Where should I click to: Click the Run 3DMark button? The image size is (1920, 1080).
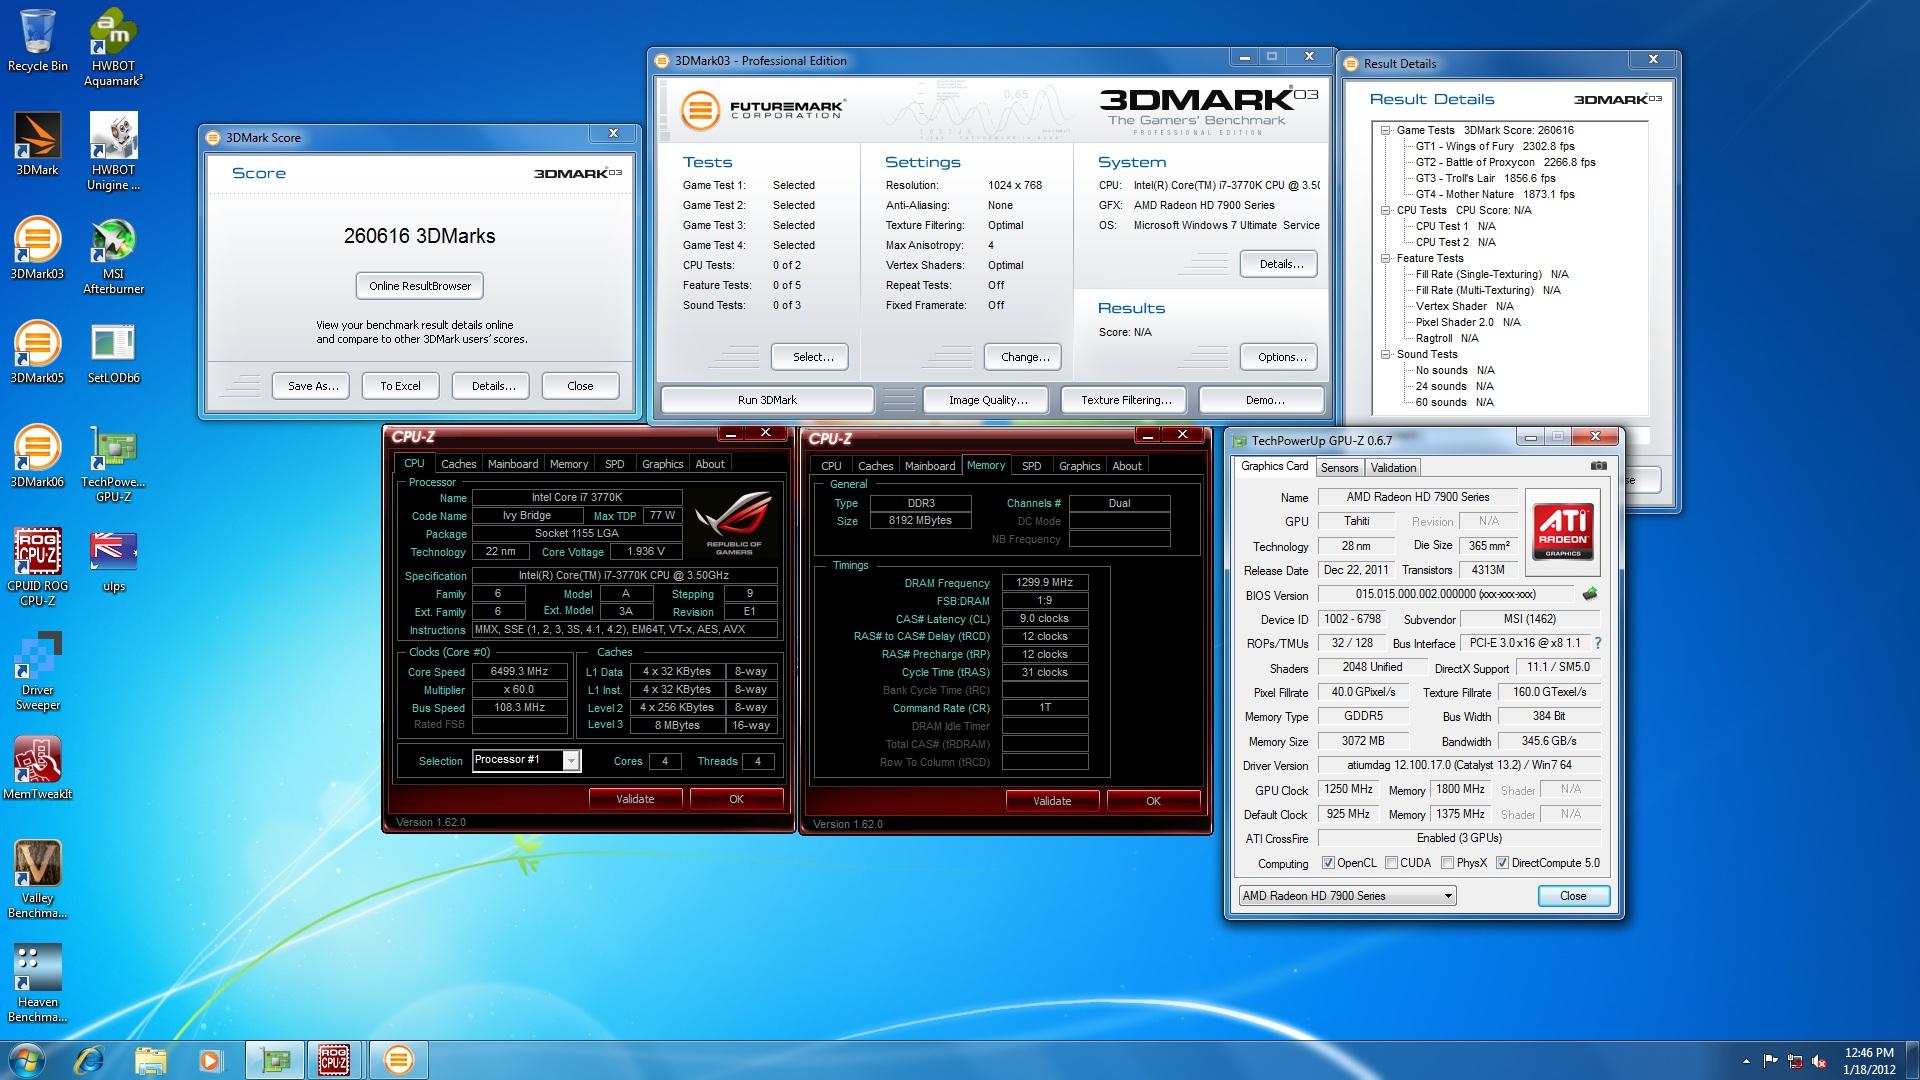click(767, 400)
